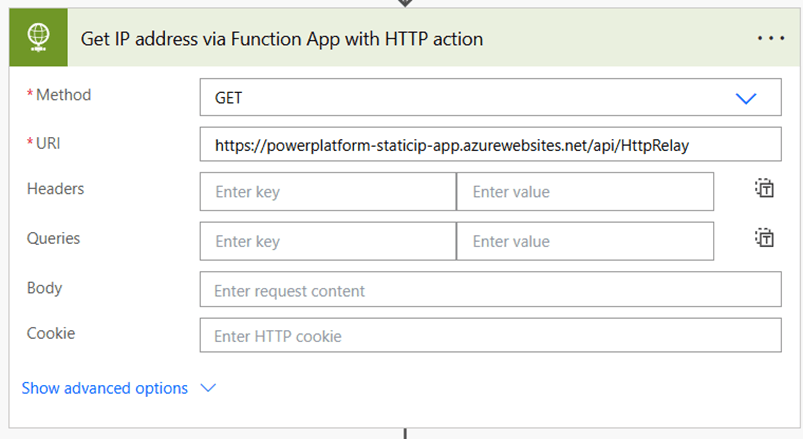
Task: Expand the chevron beside Show advanced options
Action: coord(208,388)
